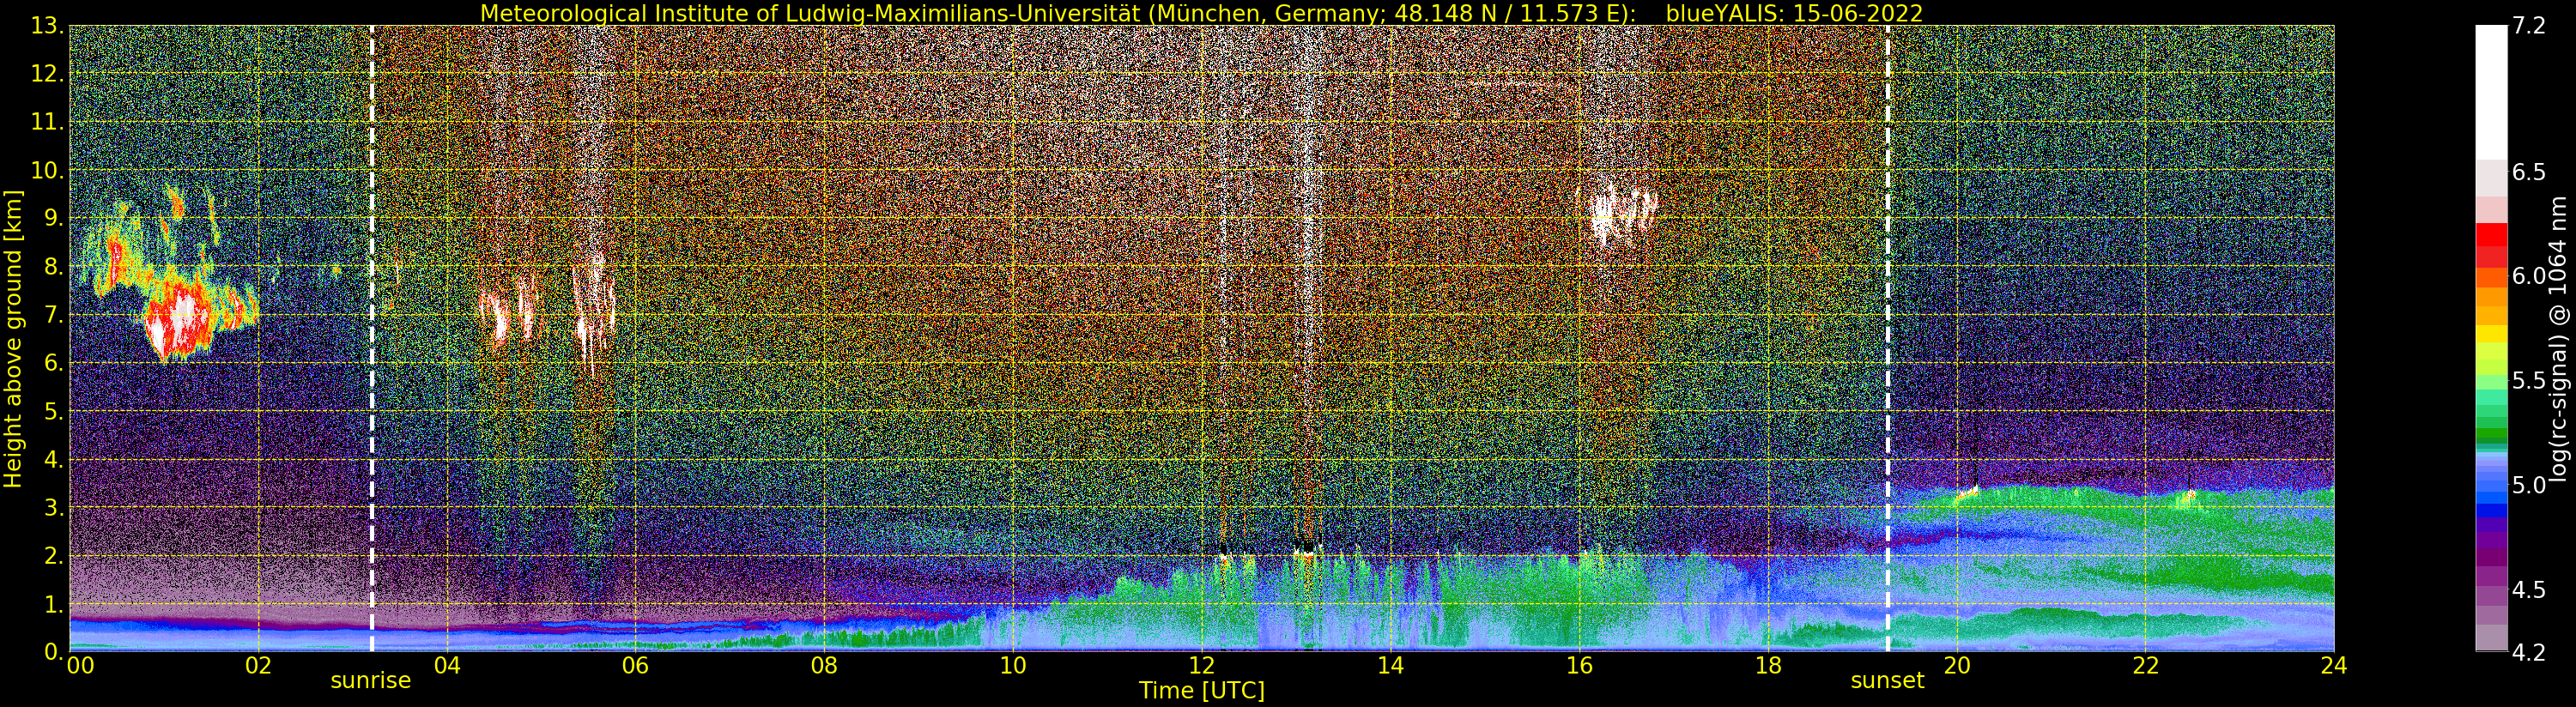Click the 'Height above ground [km]' axis title
This screenshot has height=707, width=2576.
coord(13,339)
